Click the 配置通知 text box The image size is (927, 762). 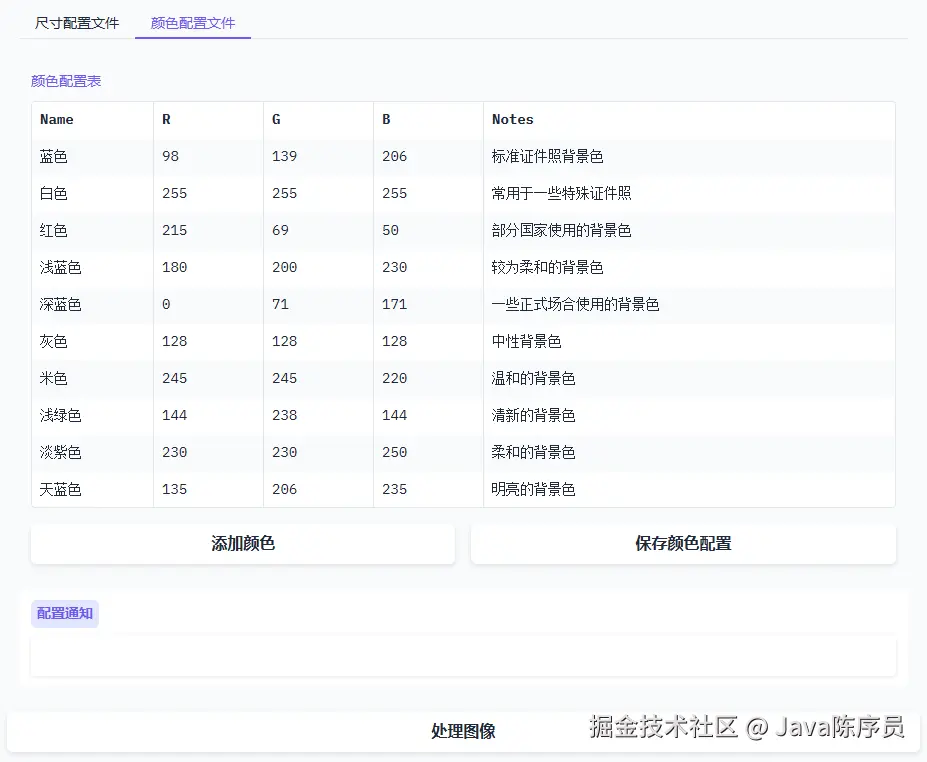click(x=464, y=656)
